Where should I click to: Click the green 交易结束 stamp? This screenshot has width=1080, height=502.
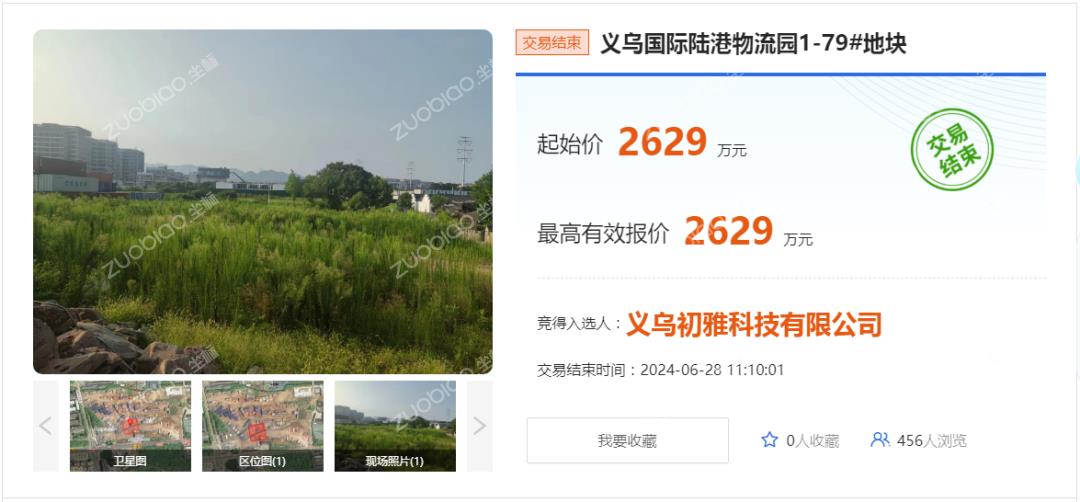click(952, 150)
